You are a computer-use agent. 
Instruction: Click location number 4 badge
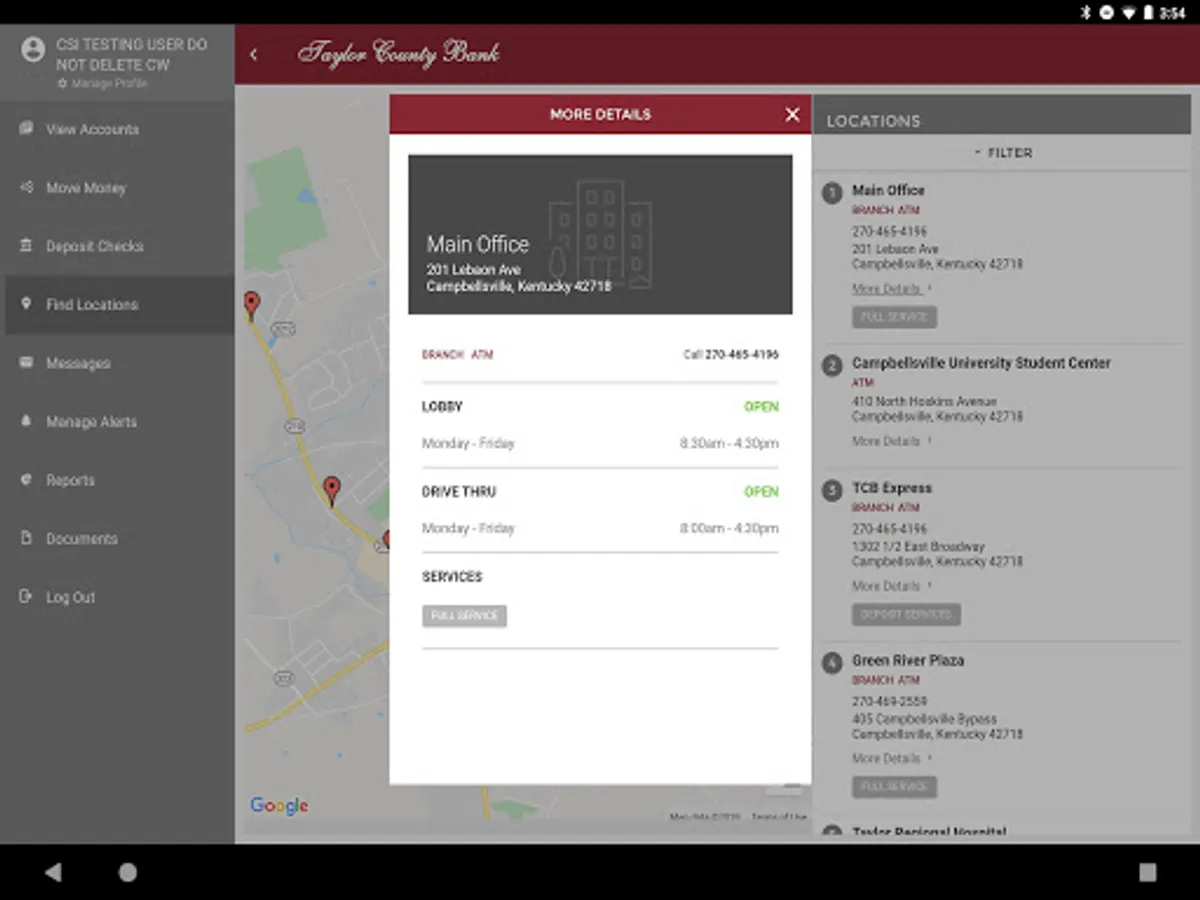[x=832, y=663]
